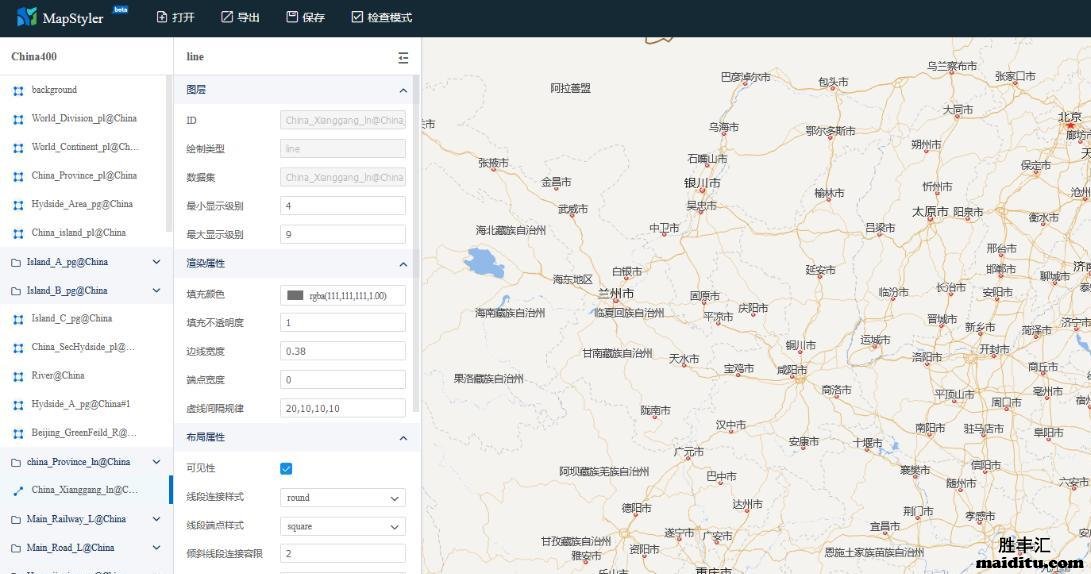The height and width of the screenshot is (574, 1091).
Task: Expand the Island_A_pg@China group chevron
Action: (157, 262)
